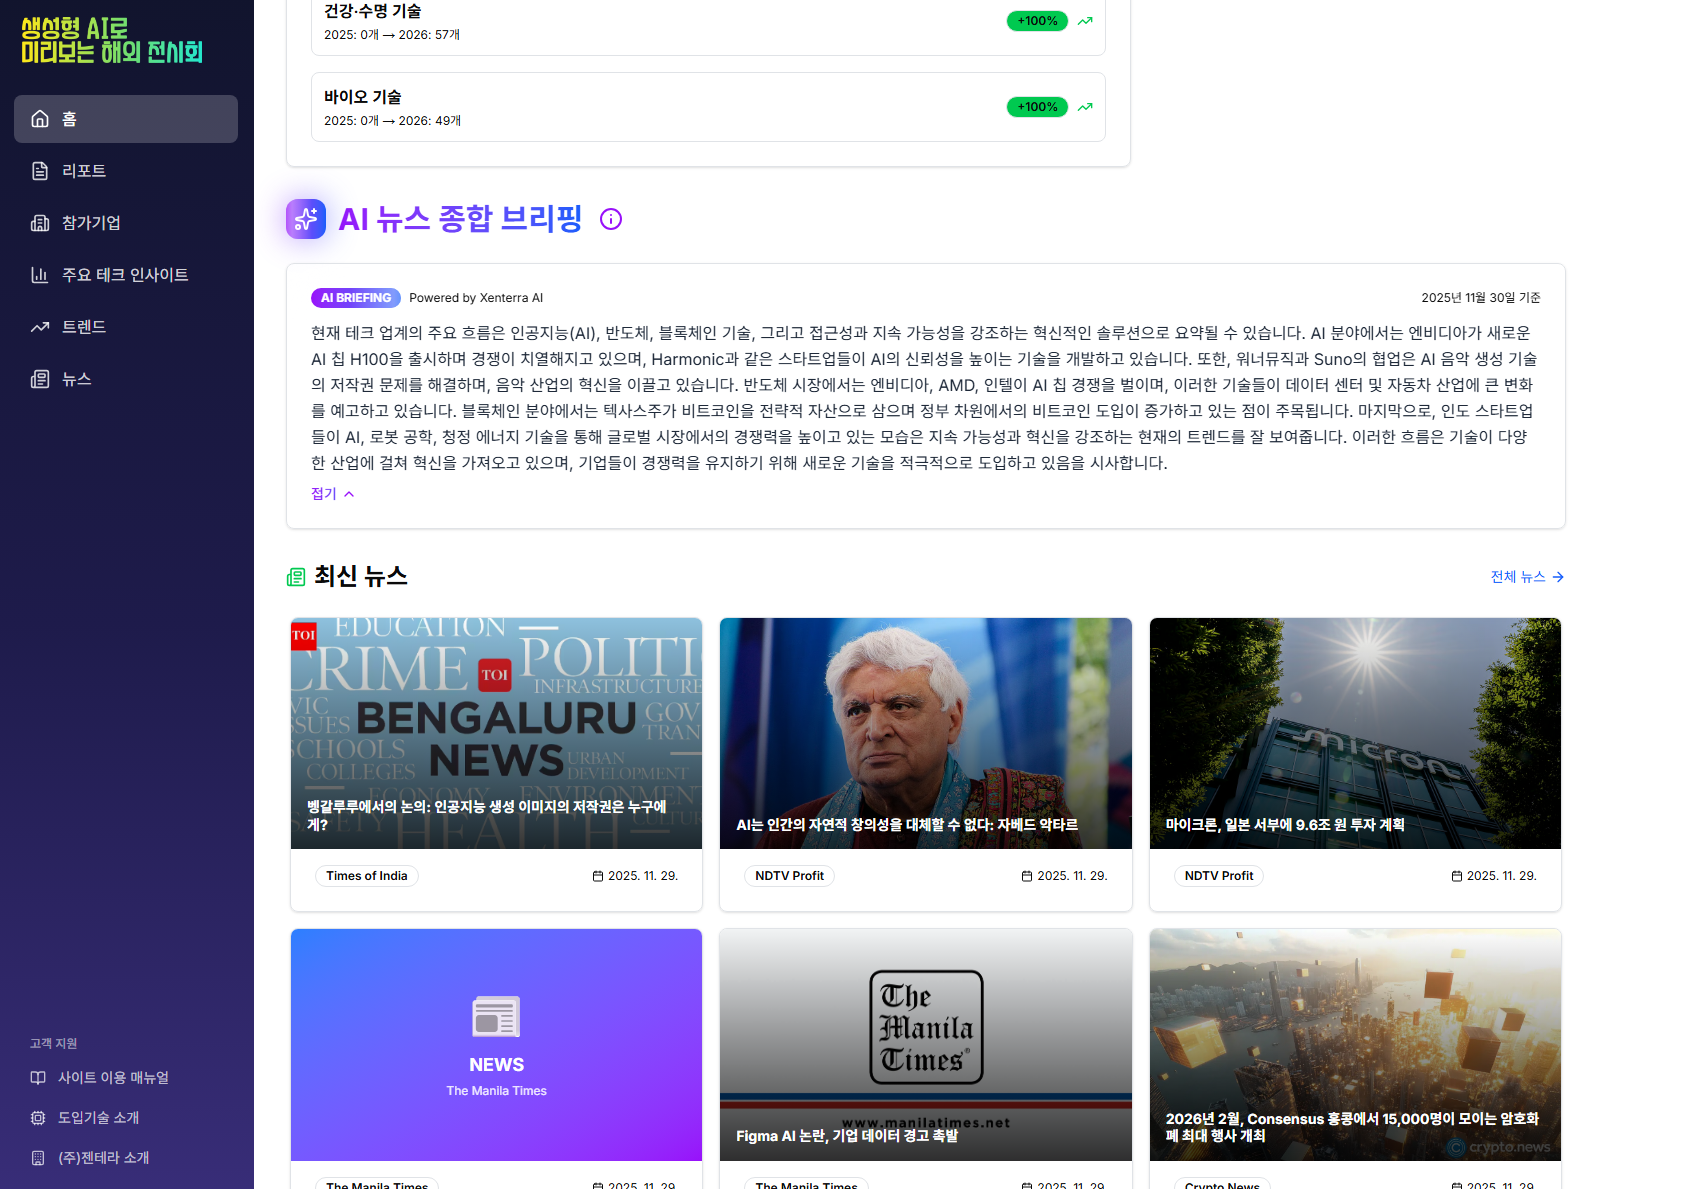The image size is (1703, 1189).
Task: Collapse the briefing with 접기
Action: click(333, 494)
